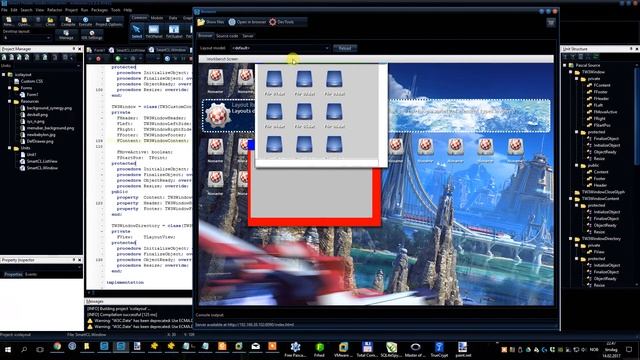The width and height of the screenshot is (640, 360).
Task: Open IDE Settings from the toolbar
Action: (x=91, y=35)
